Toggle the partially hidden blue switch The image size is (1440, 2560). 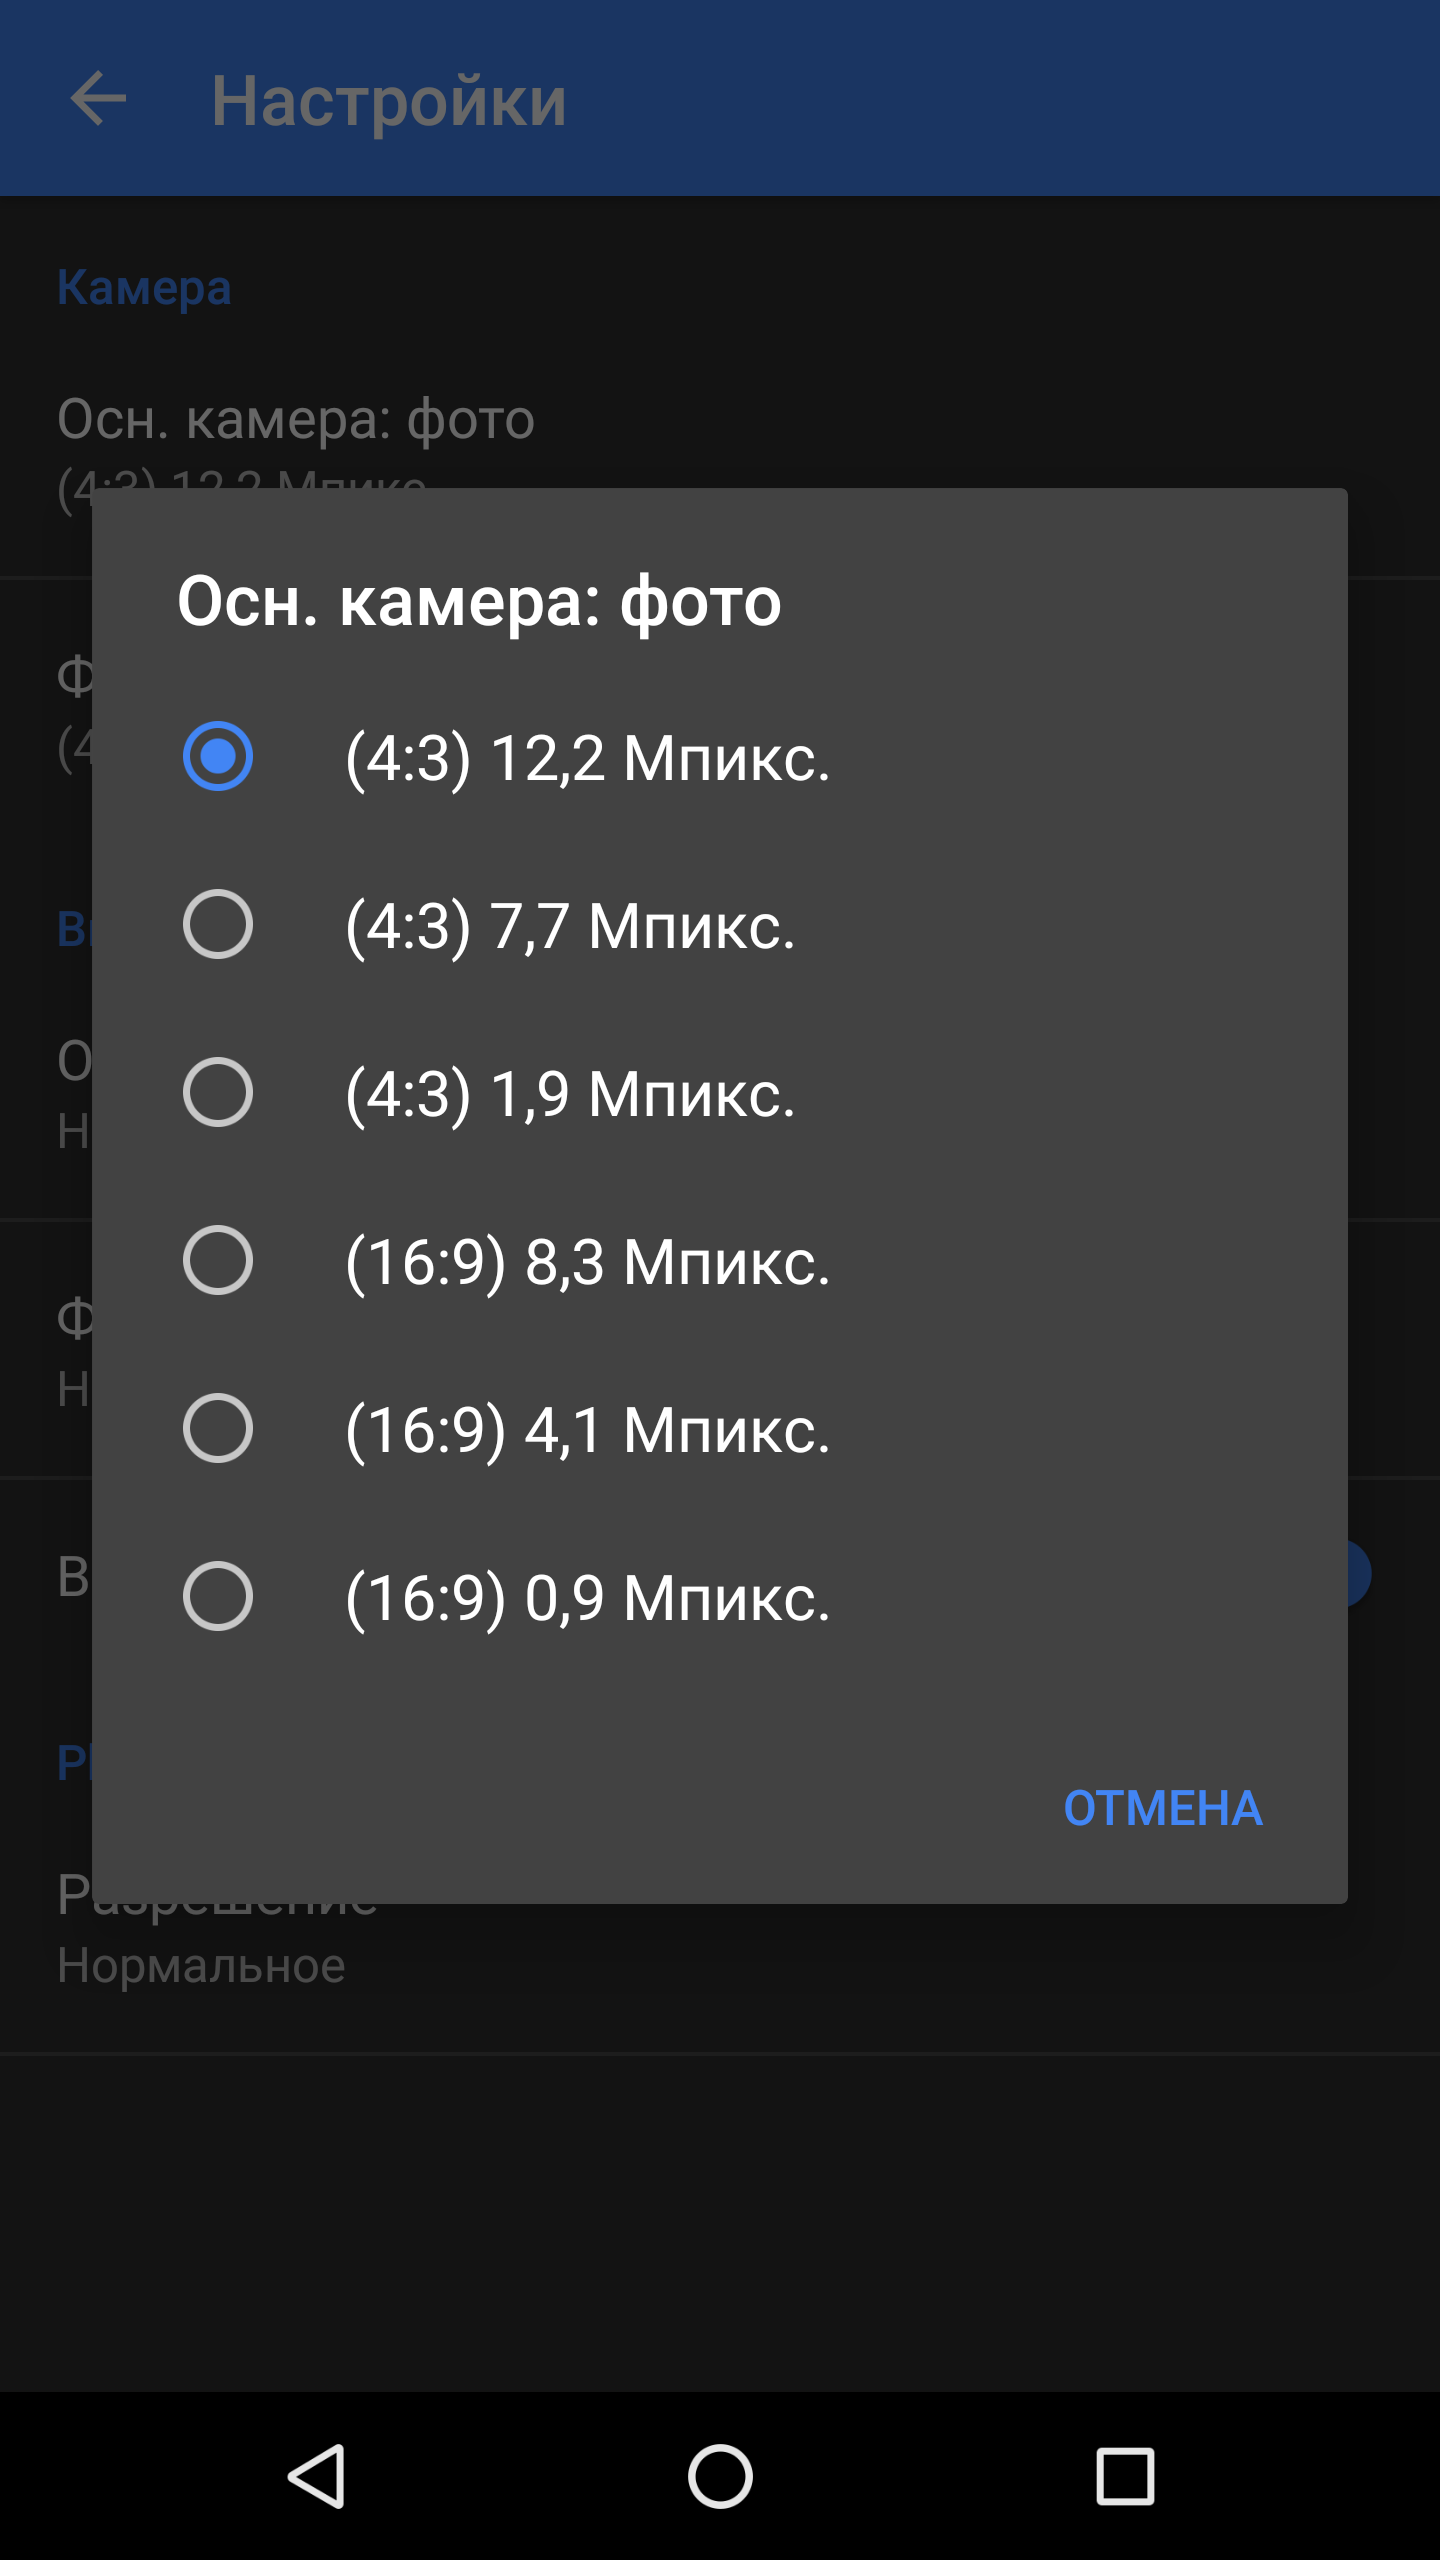tap(1359, 1574)
